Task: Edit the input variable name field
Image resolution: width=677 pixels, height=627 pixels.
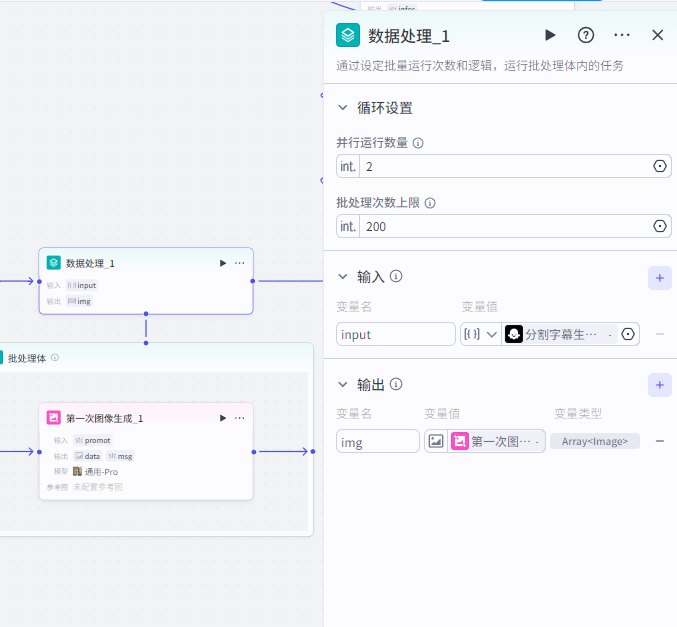Action: (395, 334)
